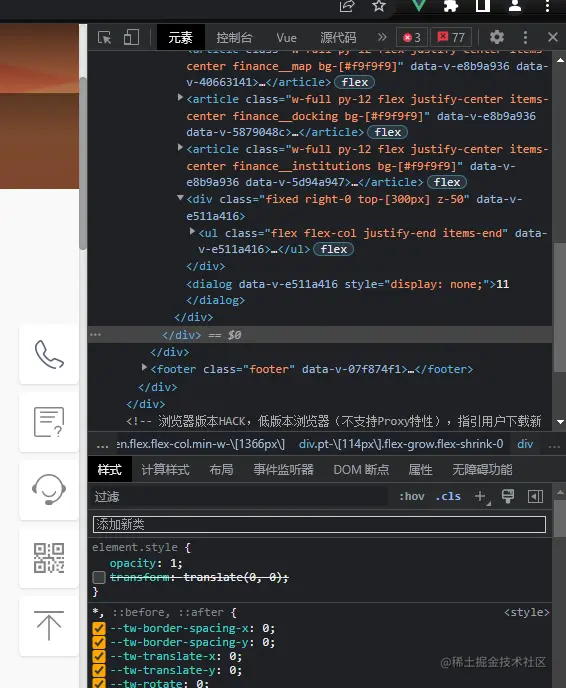Uncheck --tw-translate-x property
Image resolution: width=566 pixels, height=688 pixels.
pos(99,656)
